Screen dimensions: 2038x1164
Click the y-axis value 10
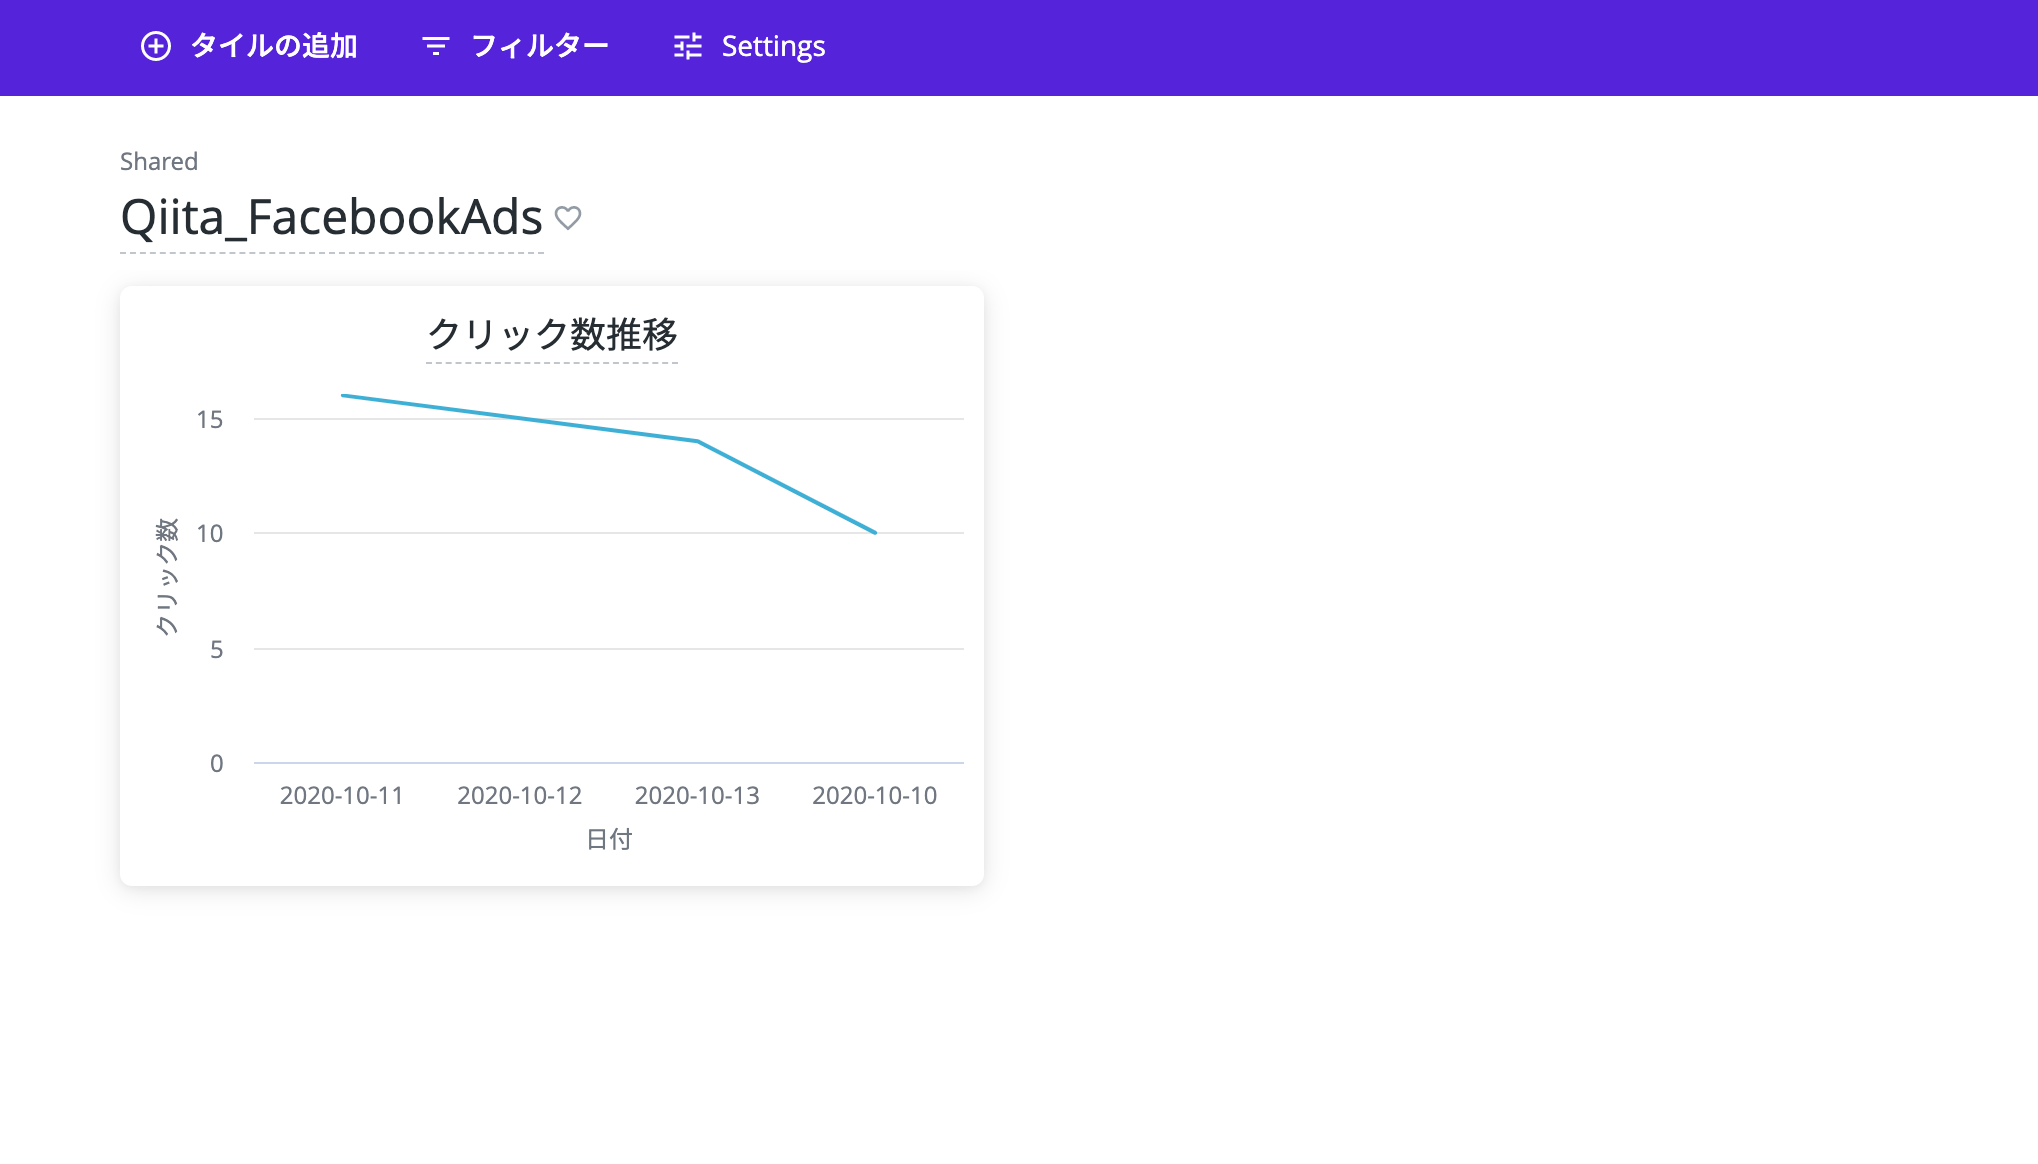click(x=210, y=533)
